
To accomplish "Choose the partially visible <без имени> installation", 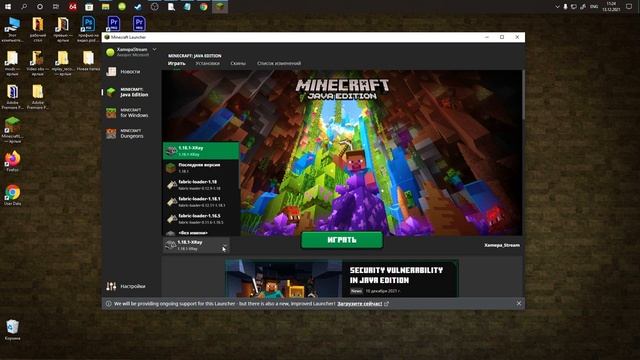I will point(201,232).
